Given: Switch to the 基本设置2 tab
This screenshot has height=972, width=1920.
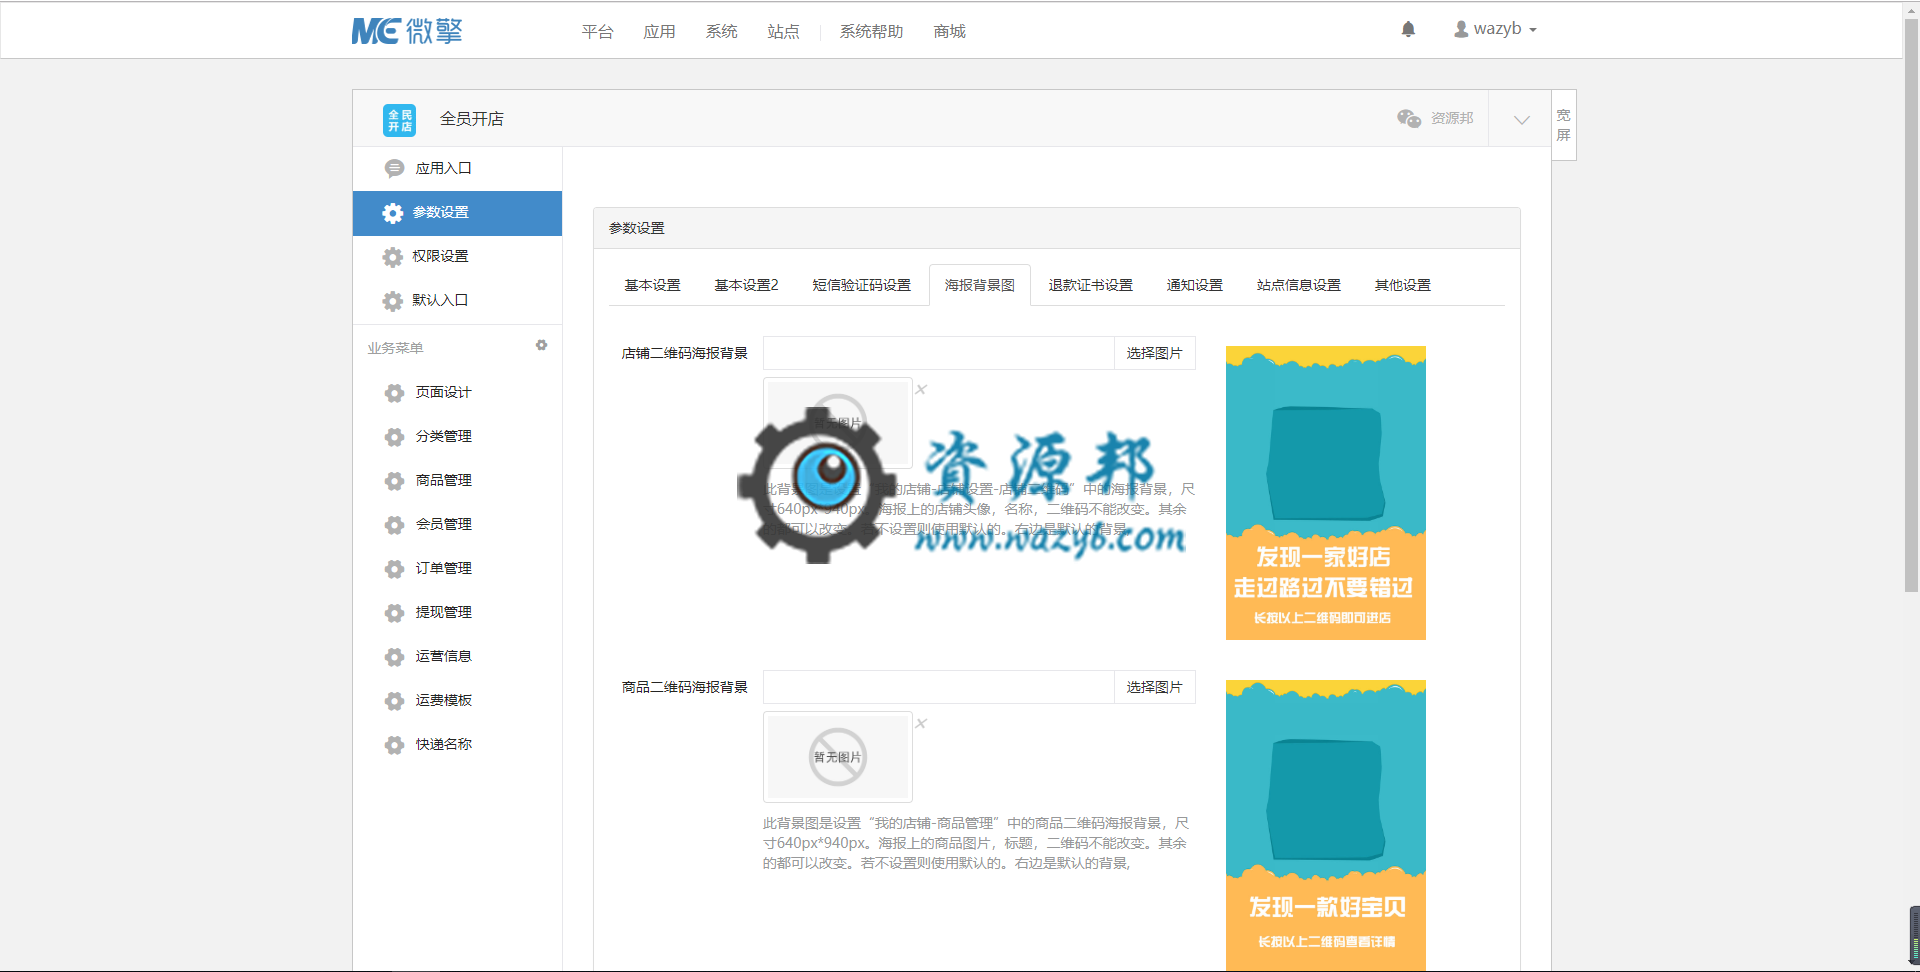Looking at the screenshot, I should click(x=746, y=285).
